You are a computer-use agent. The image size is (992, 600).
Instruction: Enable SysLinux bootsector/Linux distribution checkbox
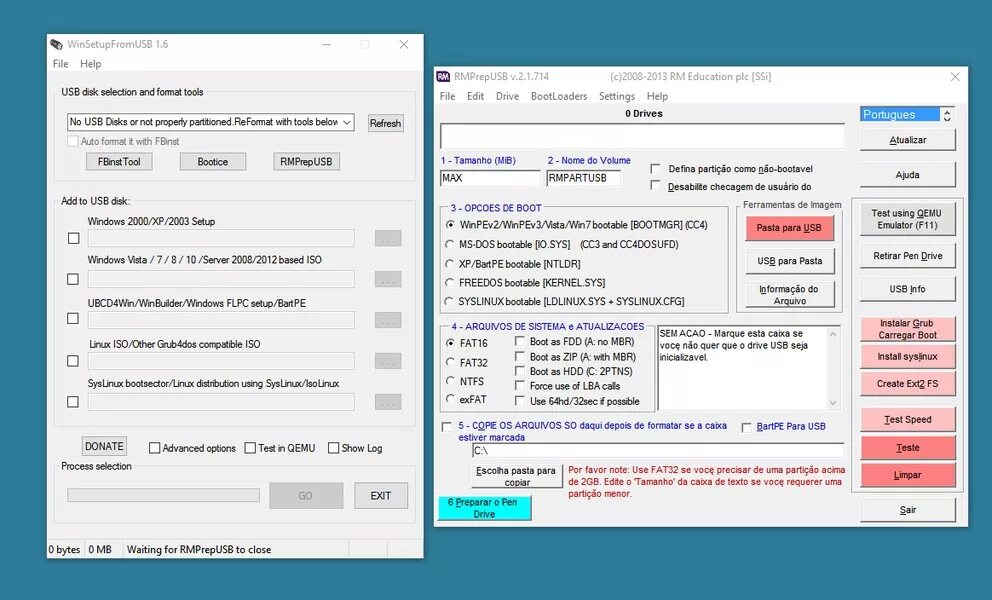point(73,402)
